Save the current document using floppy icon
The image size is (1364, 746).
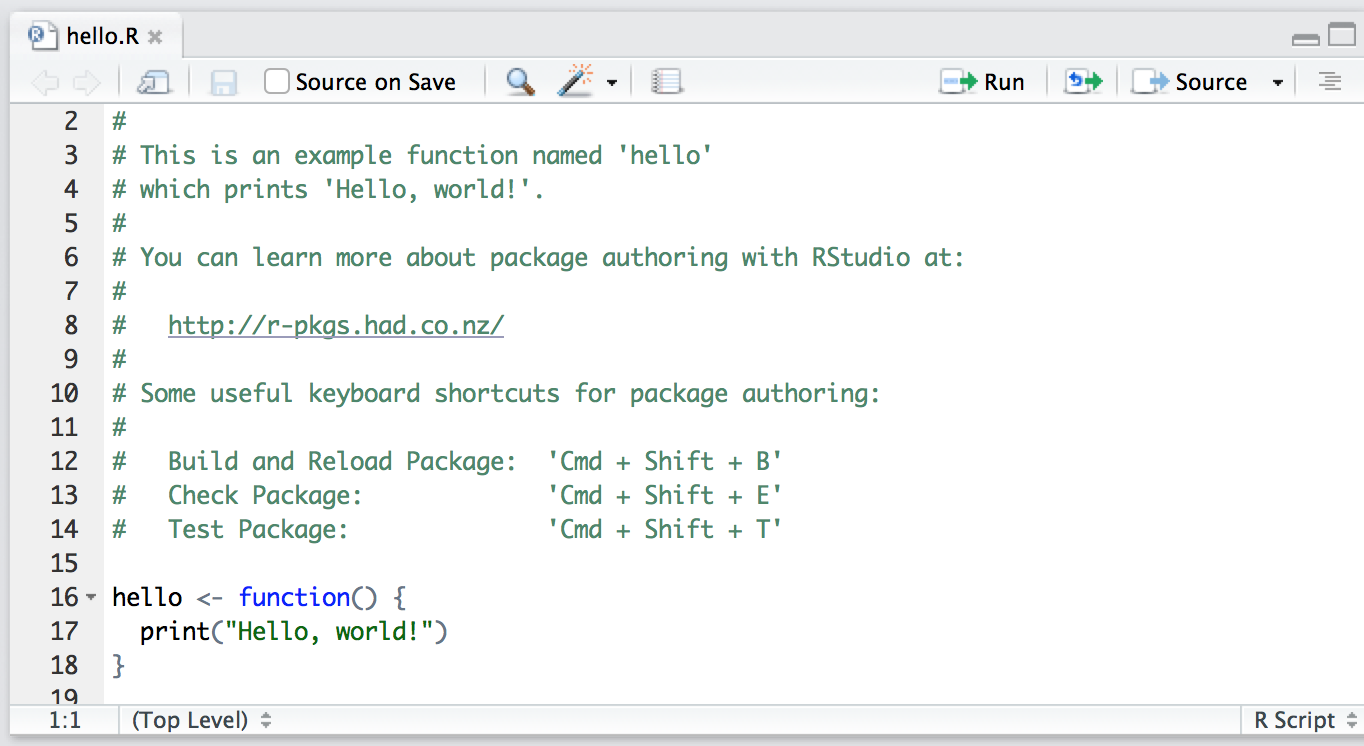click(223, 82)
